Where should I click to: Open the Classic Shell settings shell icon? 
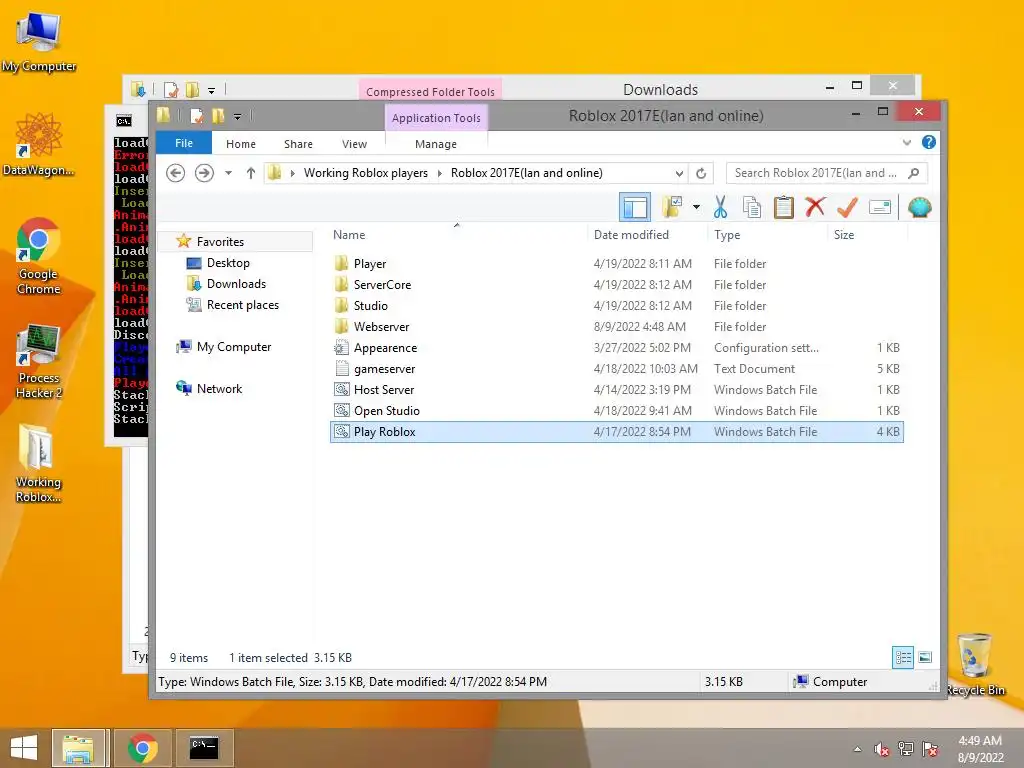[920, 208]
